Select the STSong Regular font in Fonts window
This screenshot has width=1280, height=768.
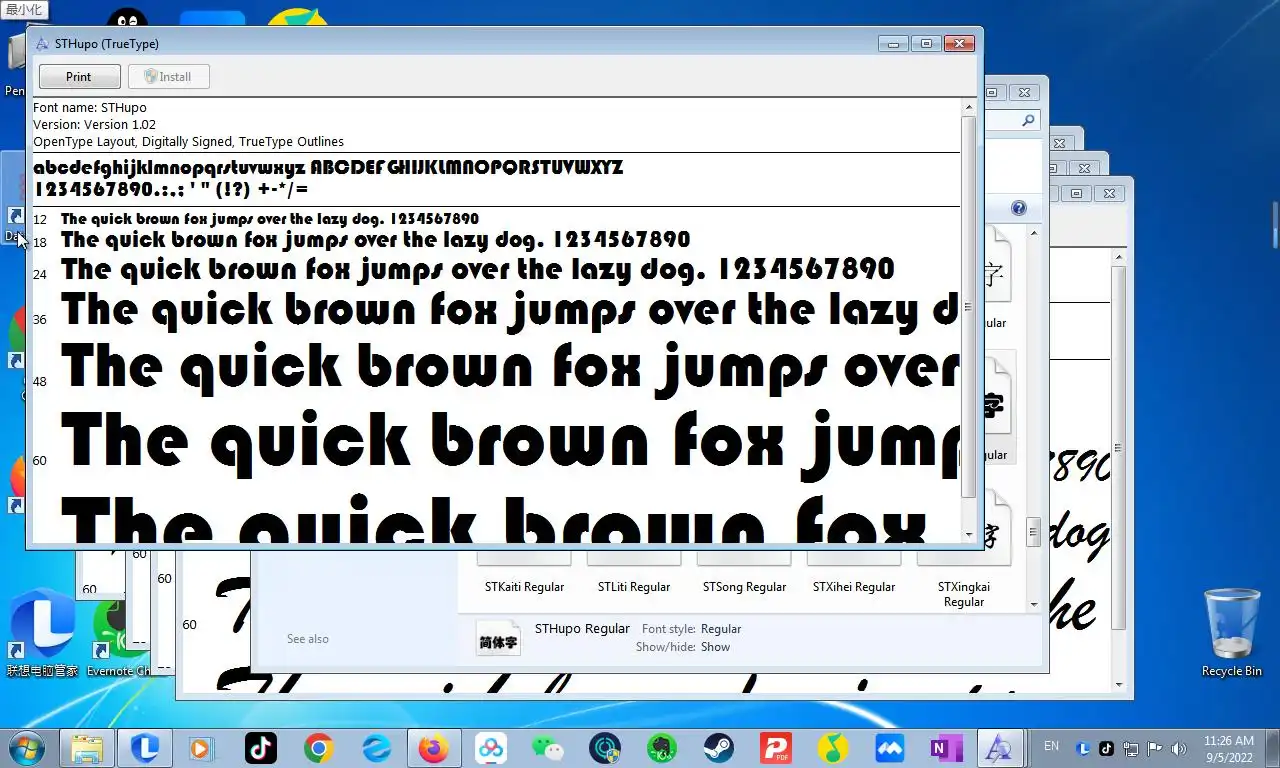pos(744,587)
